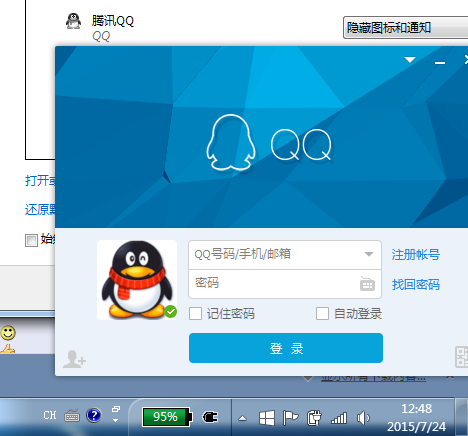Click the 95% battery meter
The height and width of the screenshot is (436, 468).
167,417
